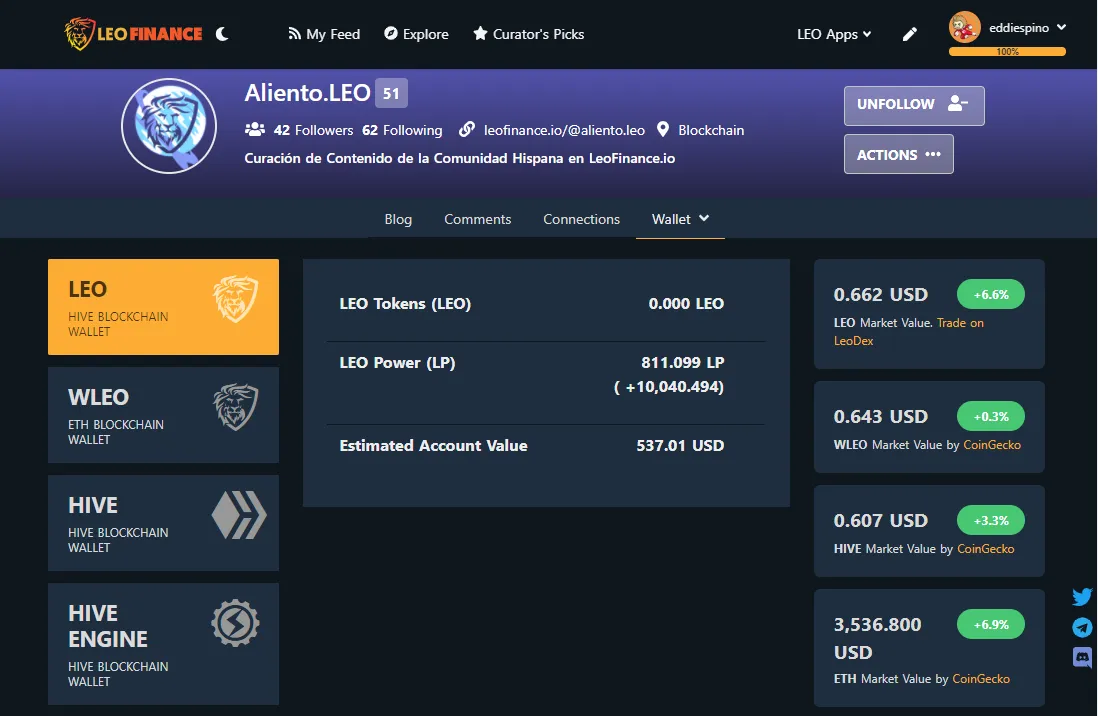Click the location pin icon

[662, 130]
